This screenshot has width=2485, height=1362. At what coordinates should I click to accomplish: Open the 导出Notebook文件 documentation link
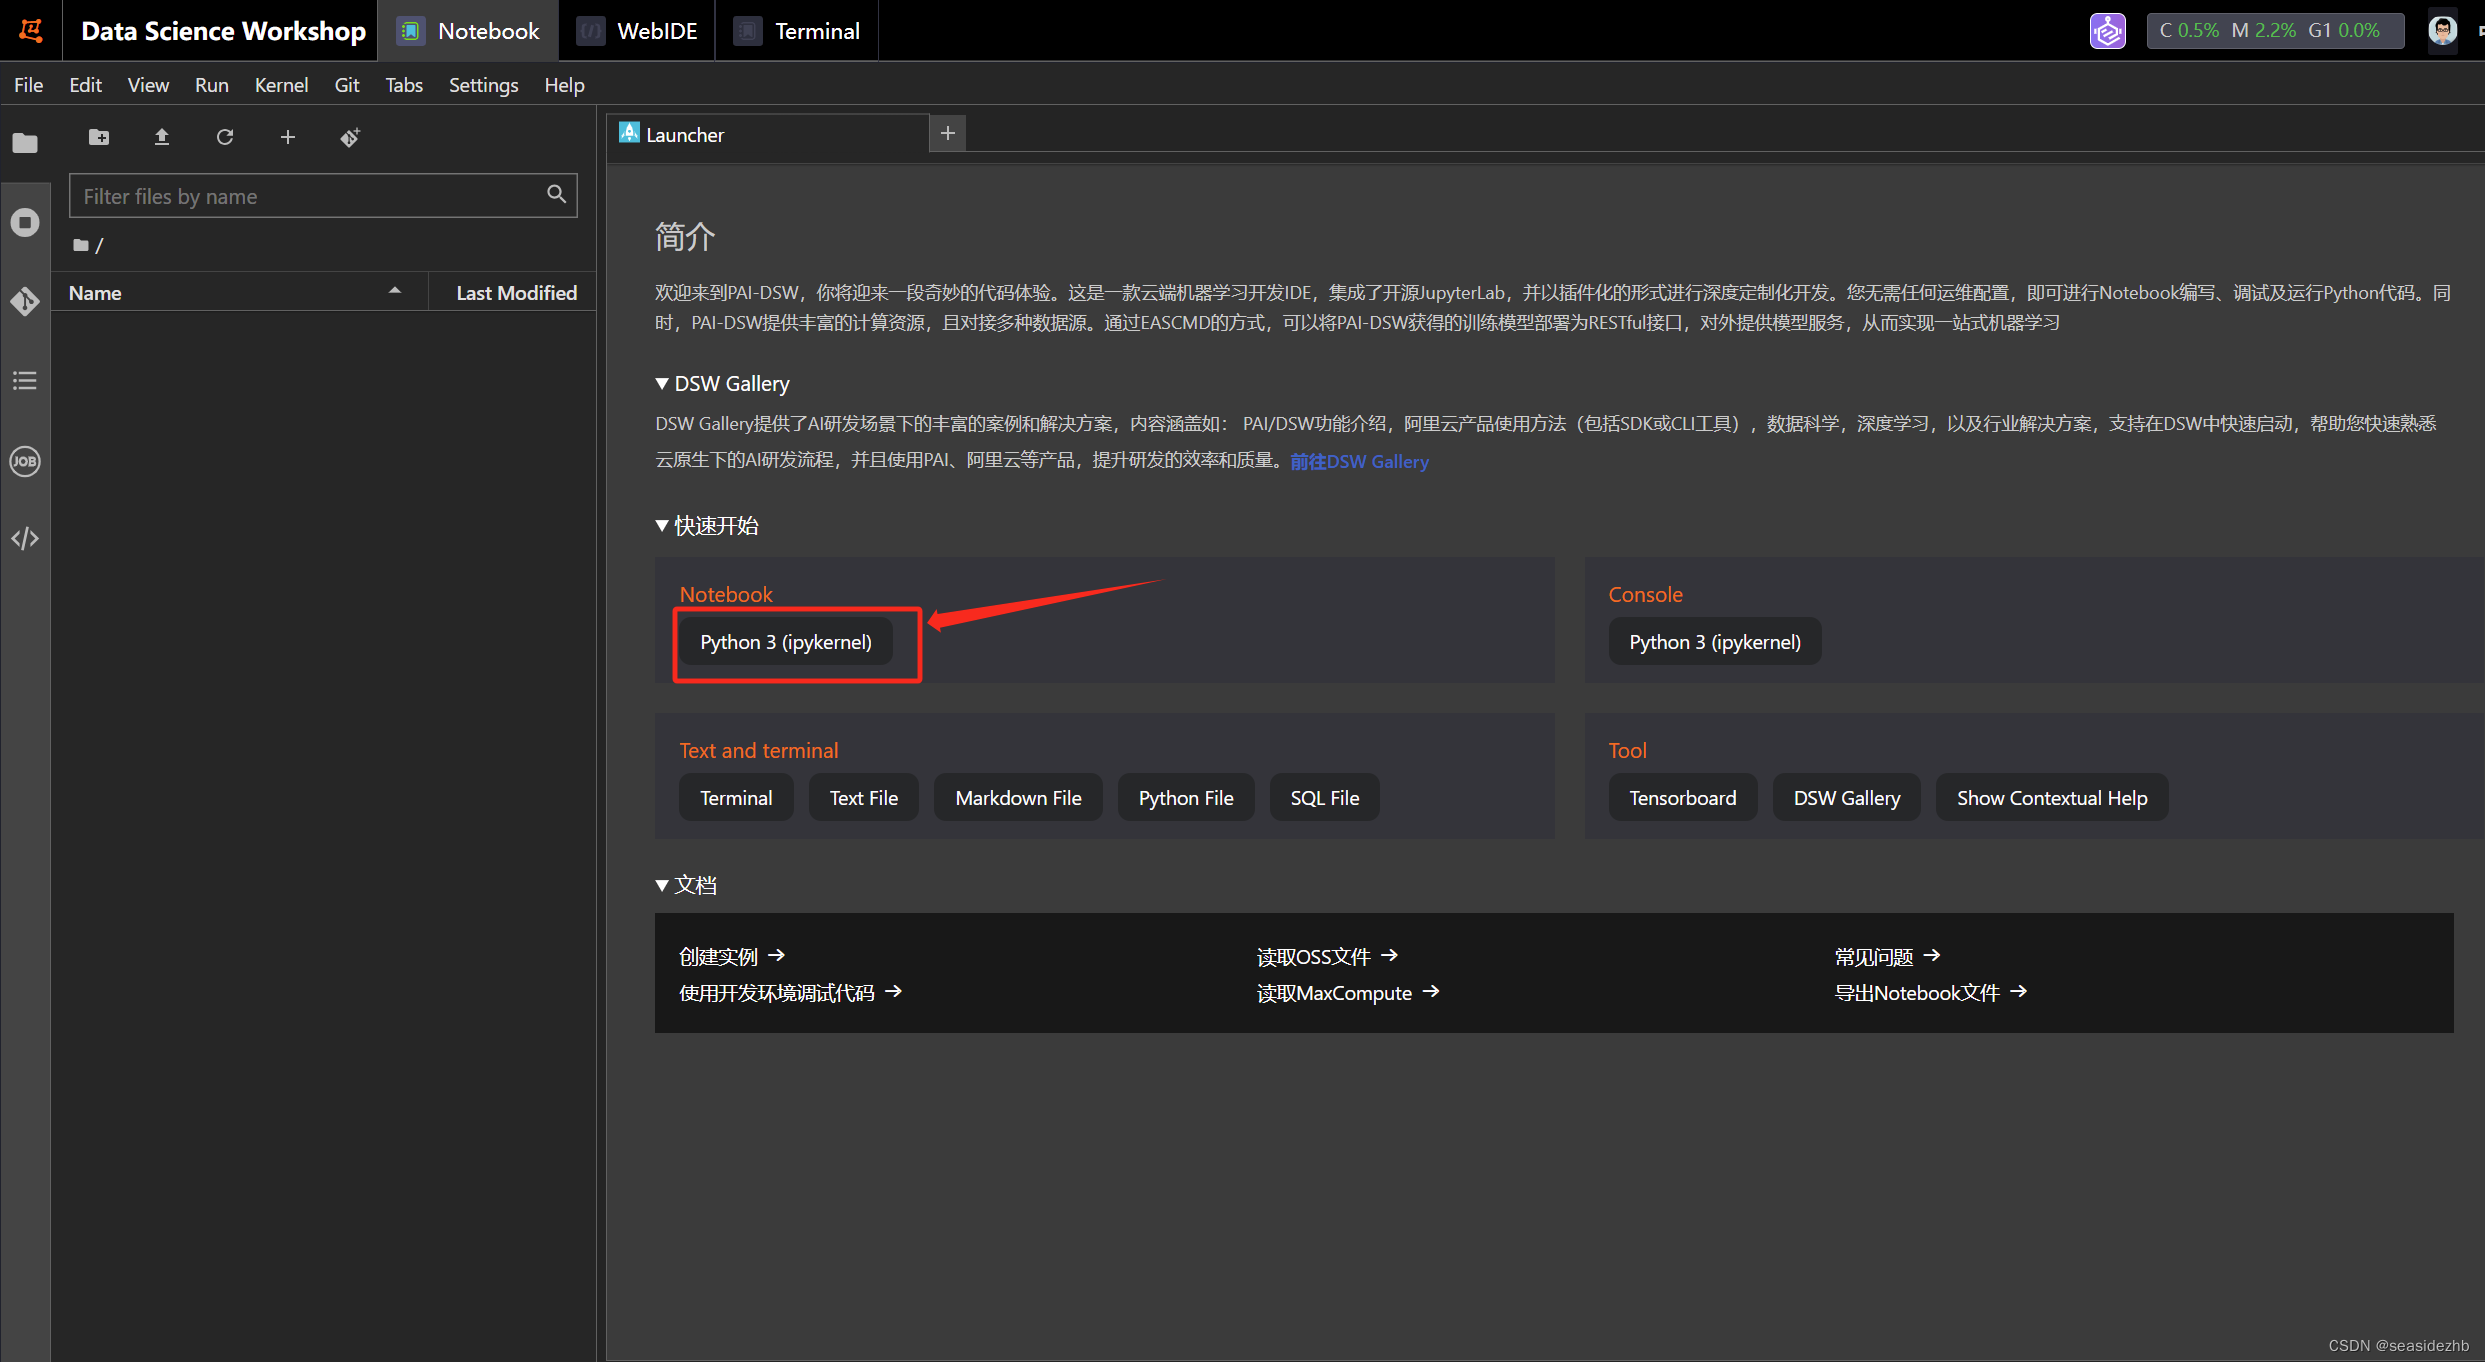pos(1930,993)
